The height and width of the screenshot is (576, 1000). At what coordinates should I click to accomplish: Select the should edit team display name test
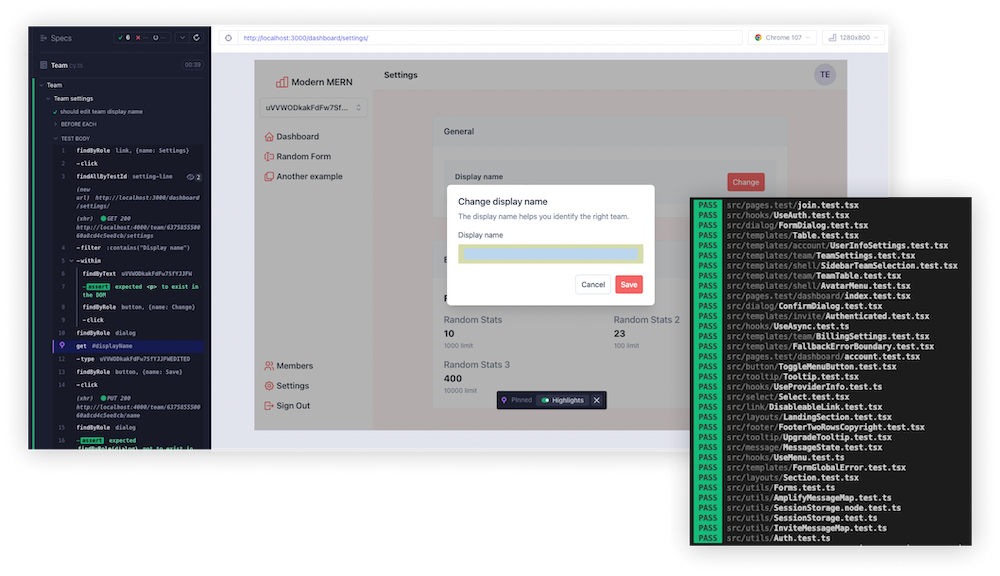101,111
